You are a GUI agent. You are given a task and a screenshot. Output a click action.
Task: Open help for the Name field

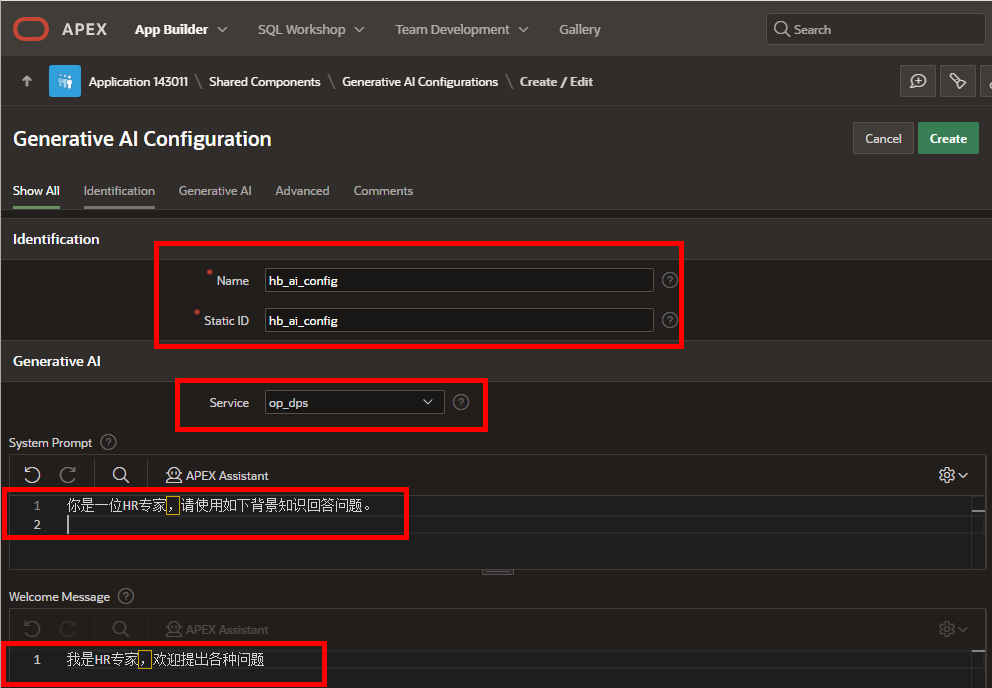669,280
